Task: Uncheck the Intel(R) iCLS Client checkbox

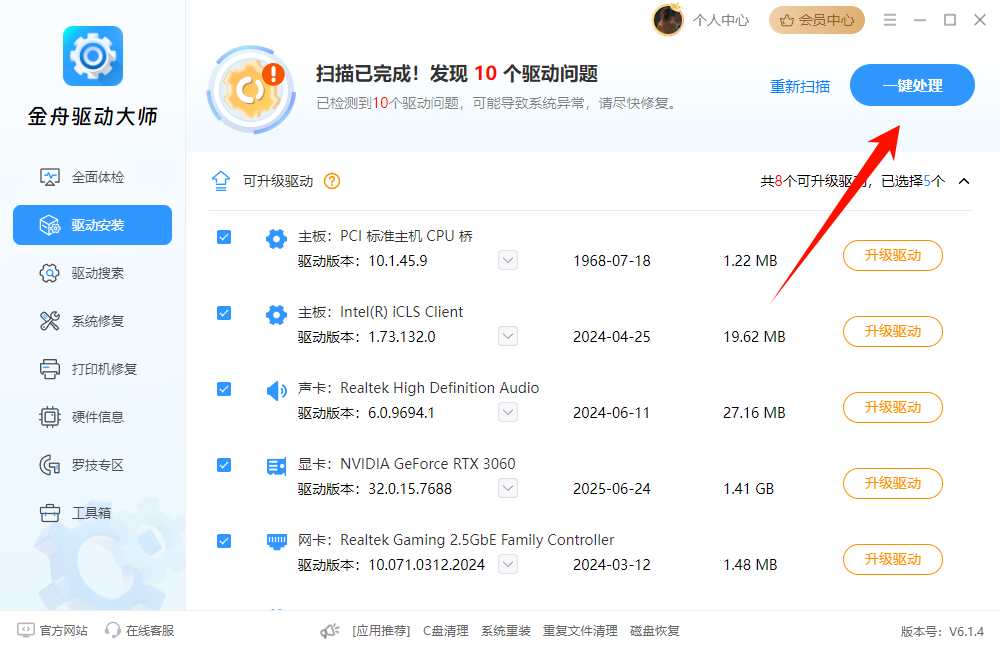Action: pos(224,313)
